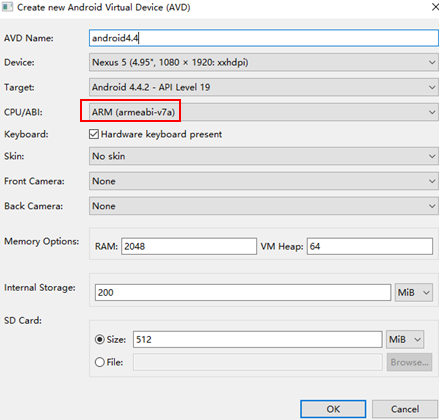The width and height of the screenshot is (439, 420).
Task: Open Internal Storage MiB unit dropdown
Action: pos(414,292)
